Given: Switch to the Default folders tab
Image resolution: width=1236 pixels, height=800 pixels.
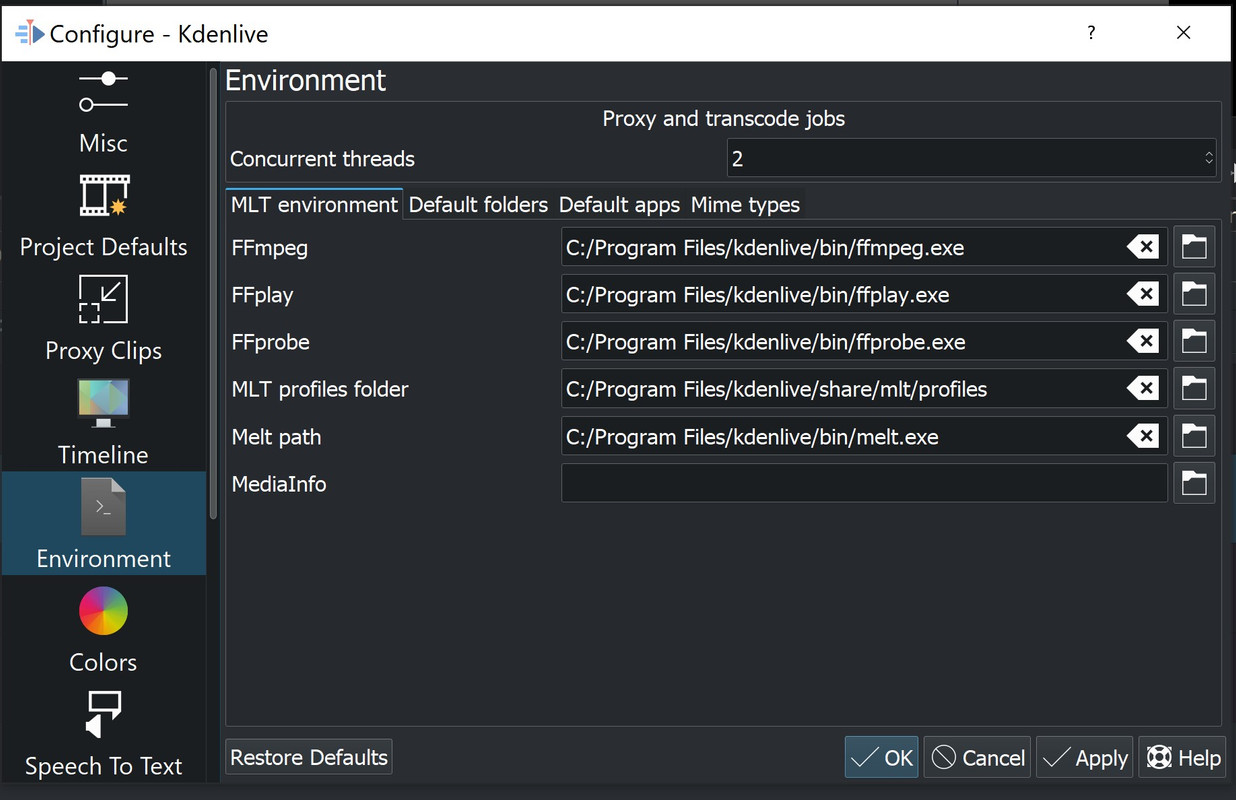Looking at the screenshot, I should point(478,204).
